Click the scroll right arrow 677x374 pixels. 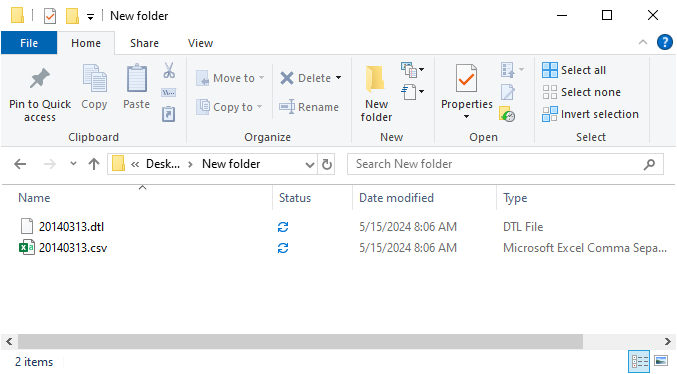668,341
